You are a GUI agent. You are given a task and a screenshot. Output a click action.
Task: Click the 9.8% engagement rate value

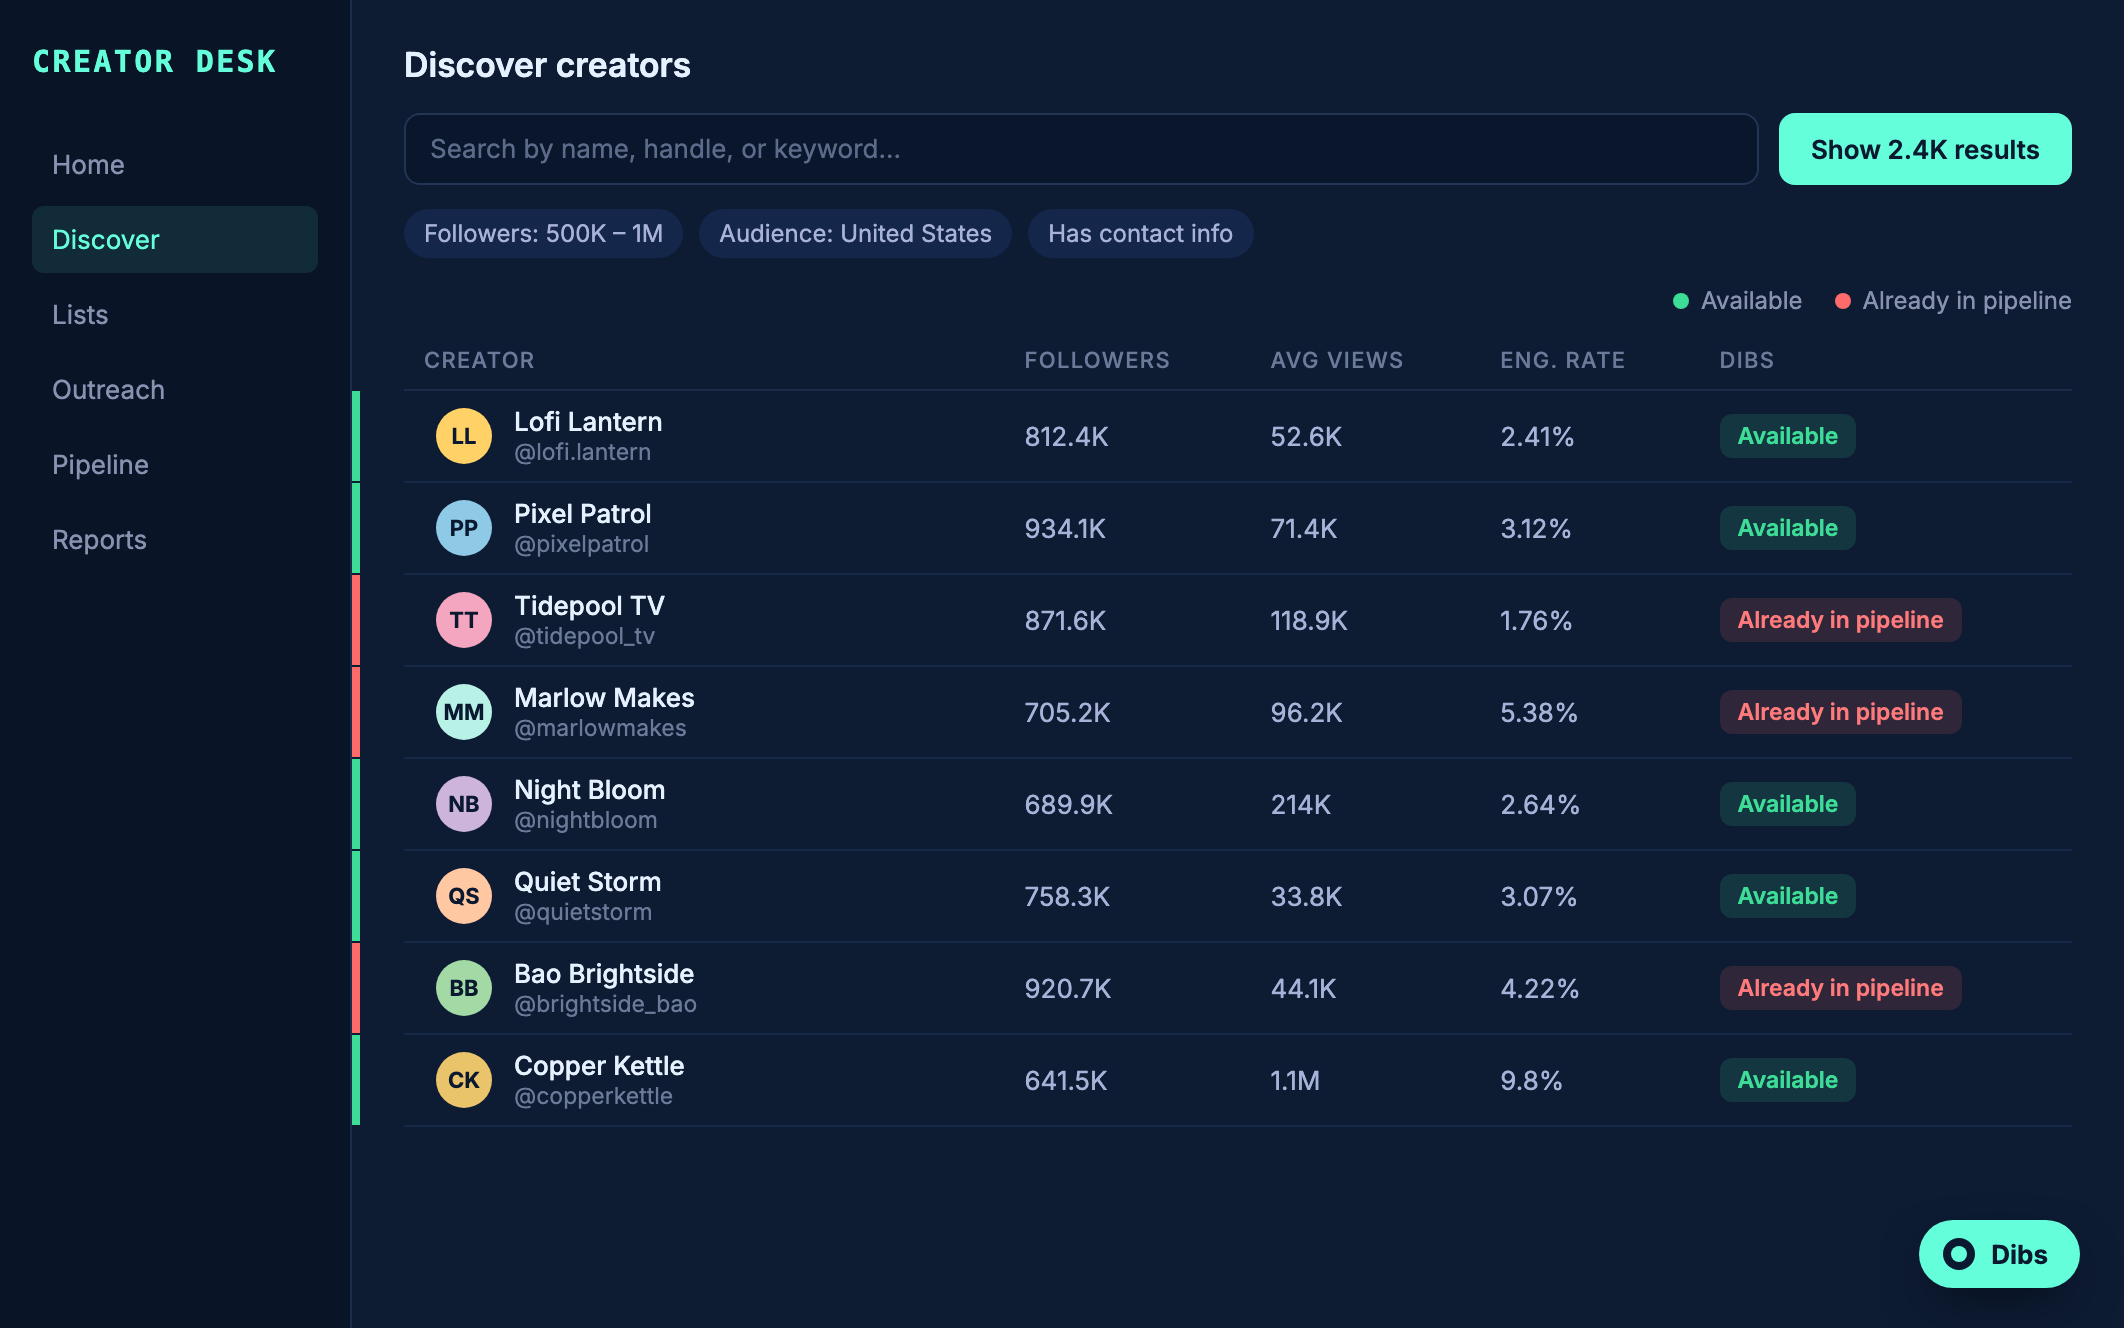(1531, 1081)
